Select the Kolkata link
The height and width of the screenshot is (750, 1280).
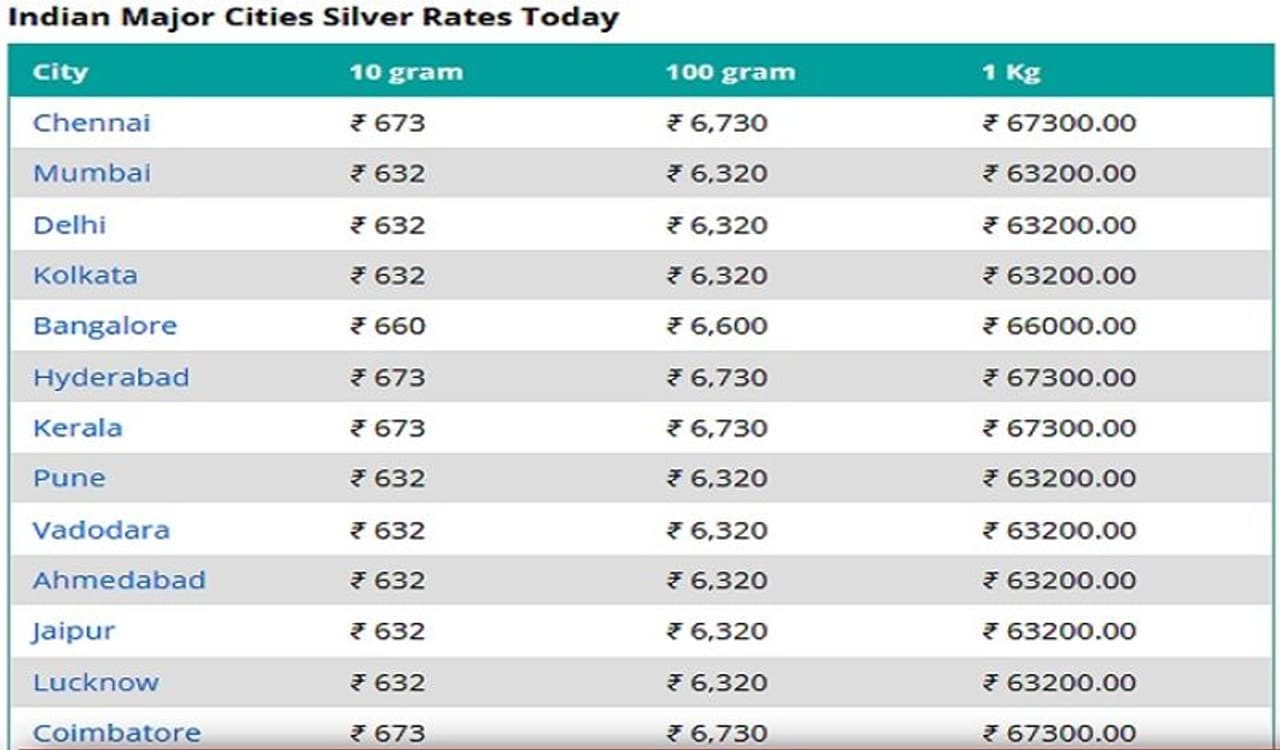[85, 275]
